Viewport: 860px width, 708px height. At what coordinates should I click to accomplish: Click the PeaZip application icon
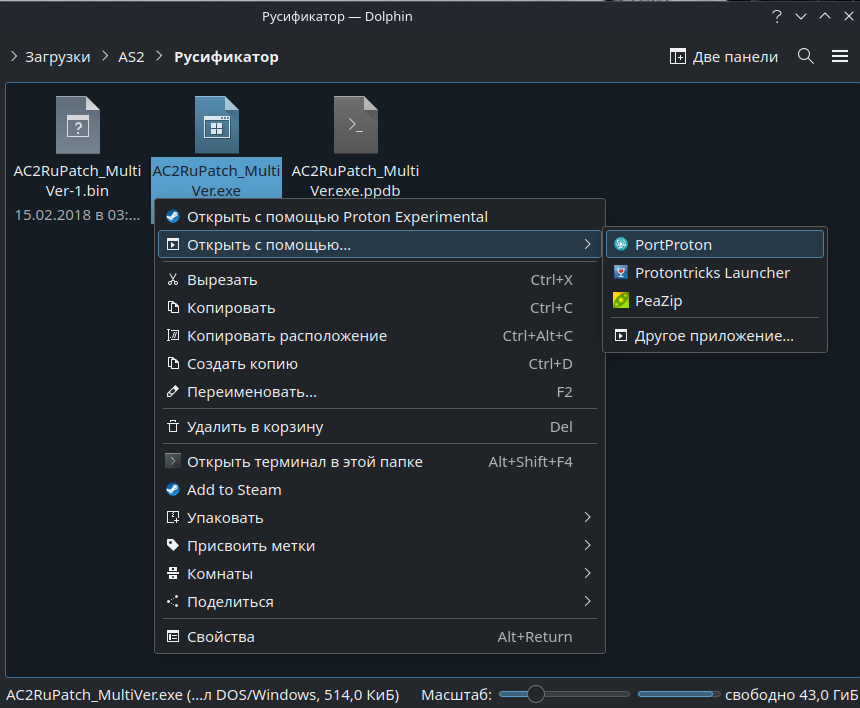621,301
